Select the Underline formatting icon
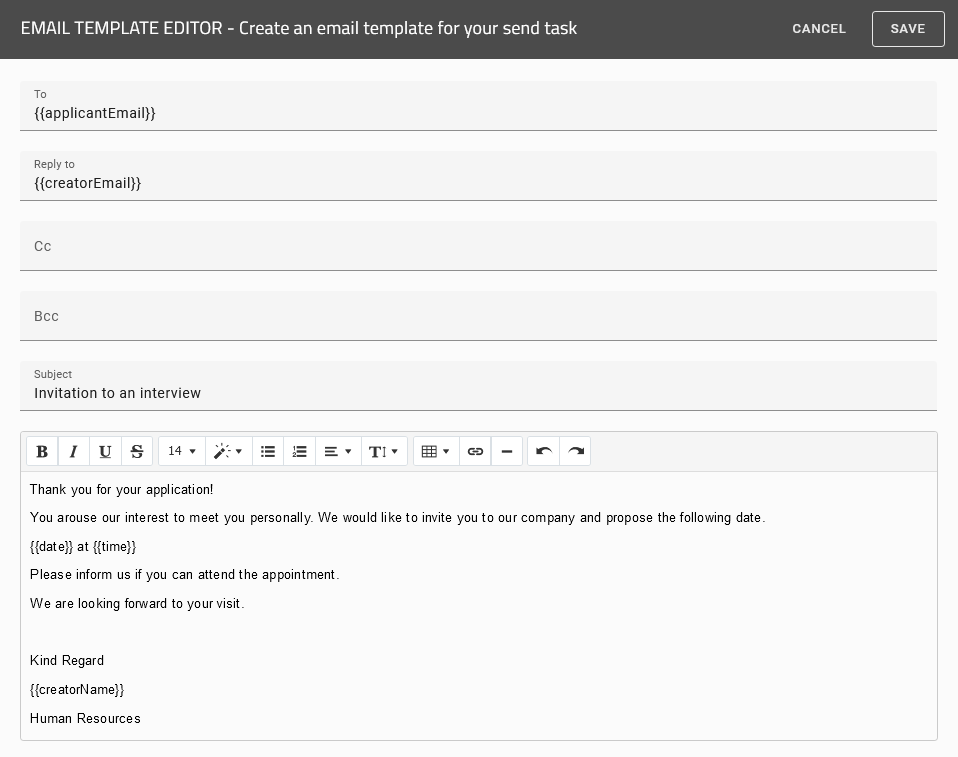The width and height of the screenshot is (958, 757). [105, 451]
